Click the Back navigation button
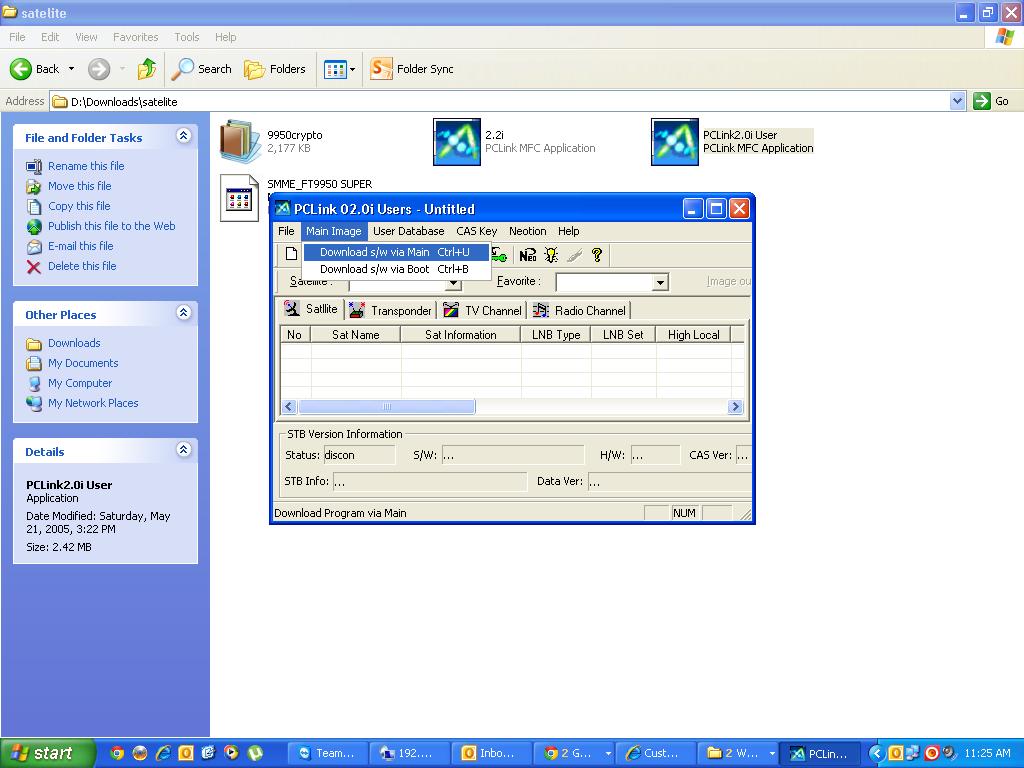Image resolution: width=1024 pixels, height=768 pixels. 35,69
